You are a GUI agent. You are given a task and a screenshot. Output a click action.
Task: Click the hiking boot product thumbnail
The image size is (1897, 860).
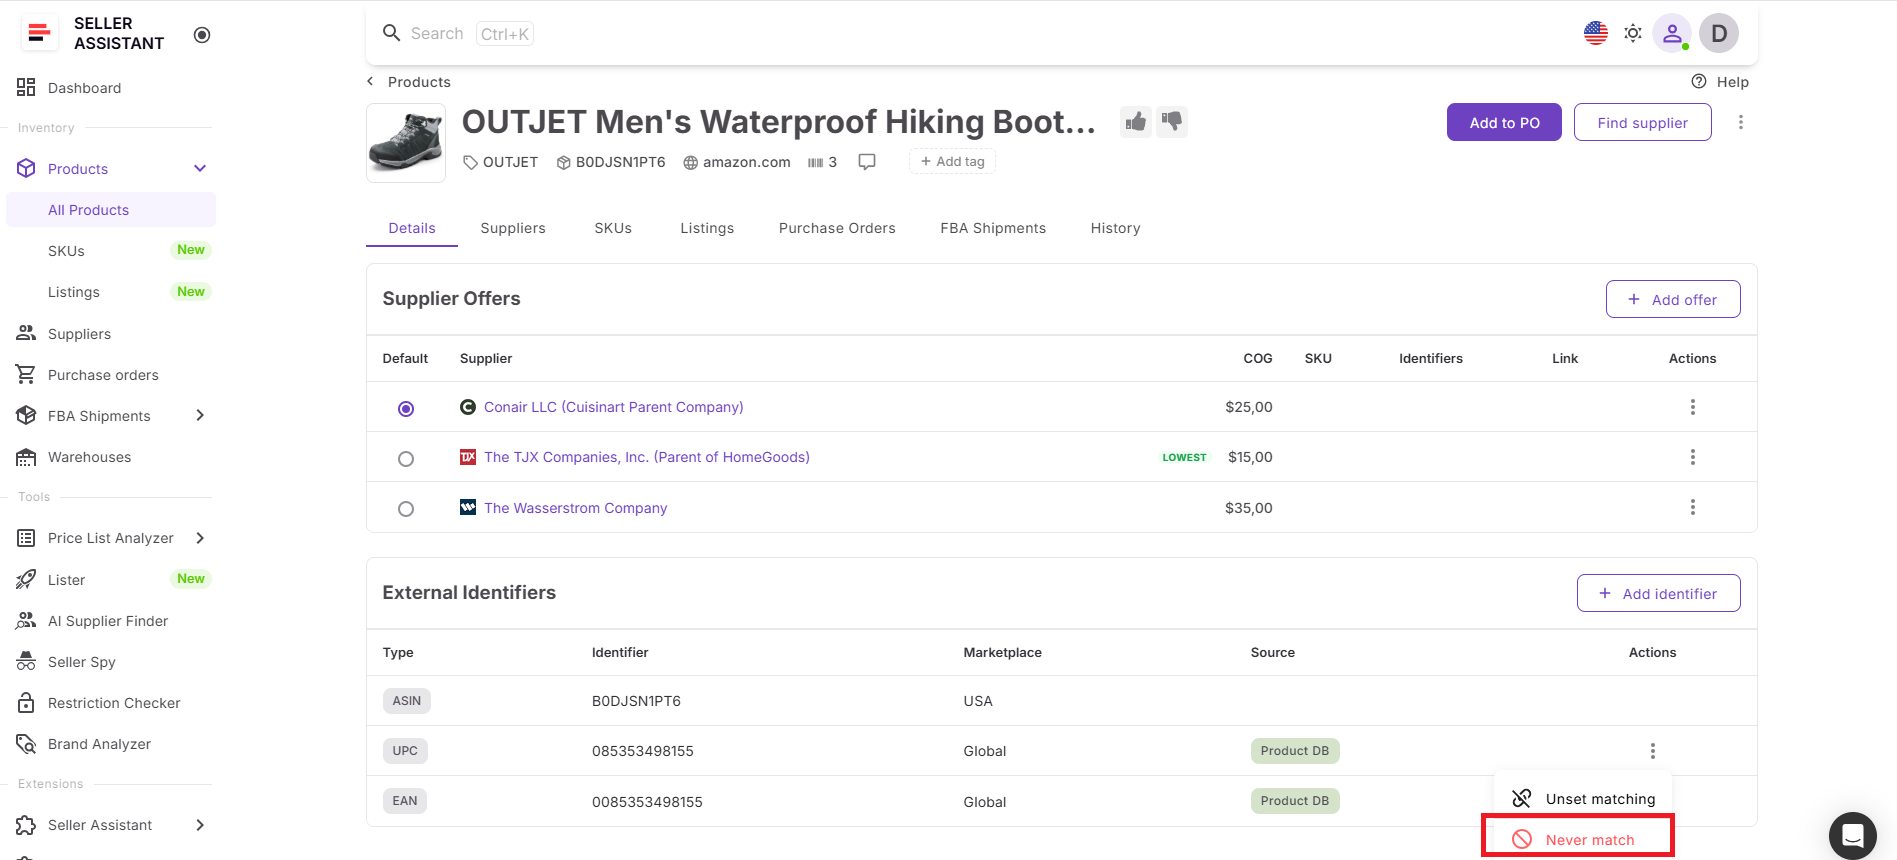click(406, 143)
